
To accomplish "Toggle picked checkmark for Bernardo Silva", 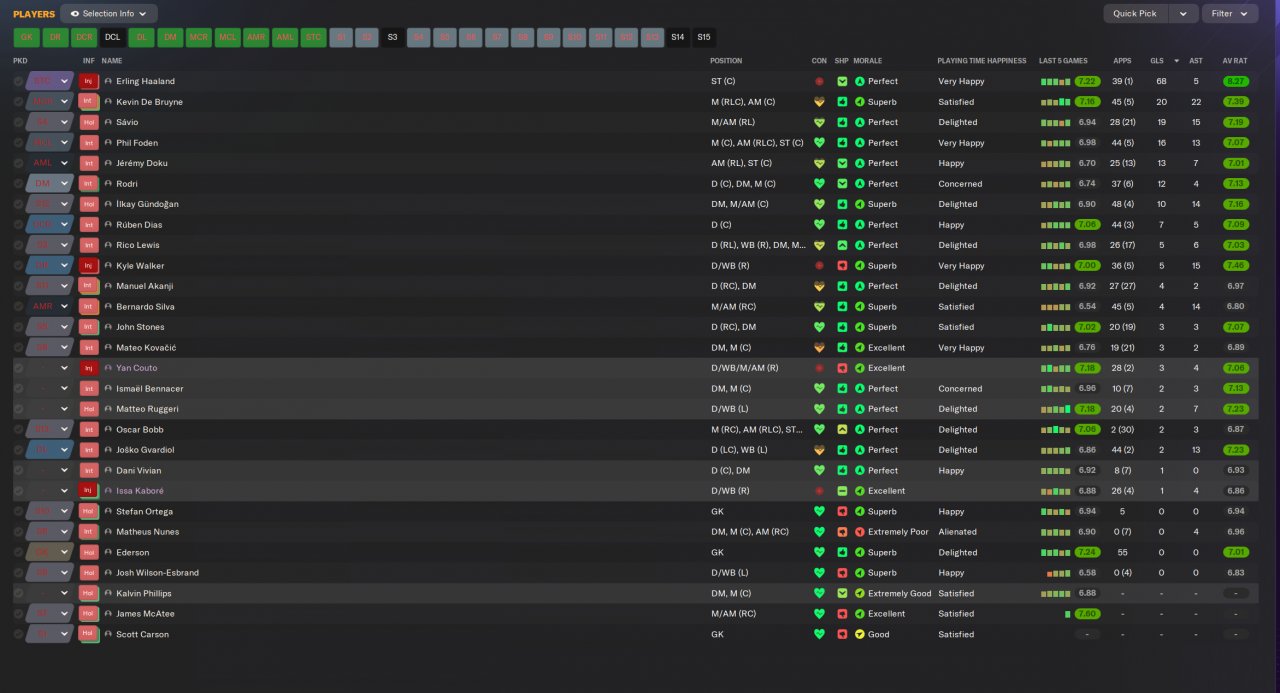I will coord(19,307).
